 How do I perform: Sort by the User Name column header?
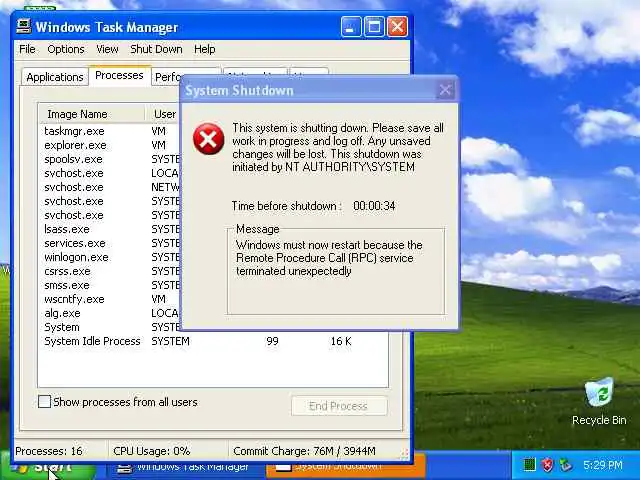(x=163, y=114)
